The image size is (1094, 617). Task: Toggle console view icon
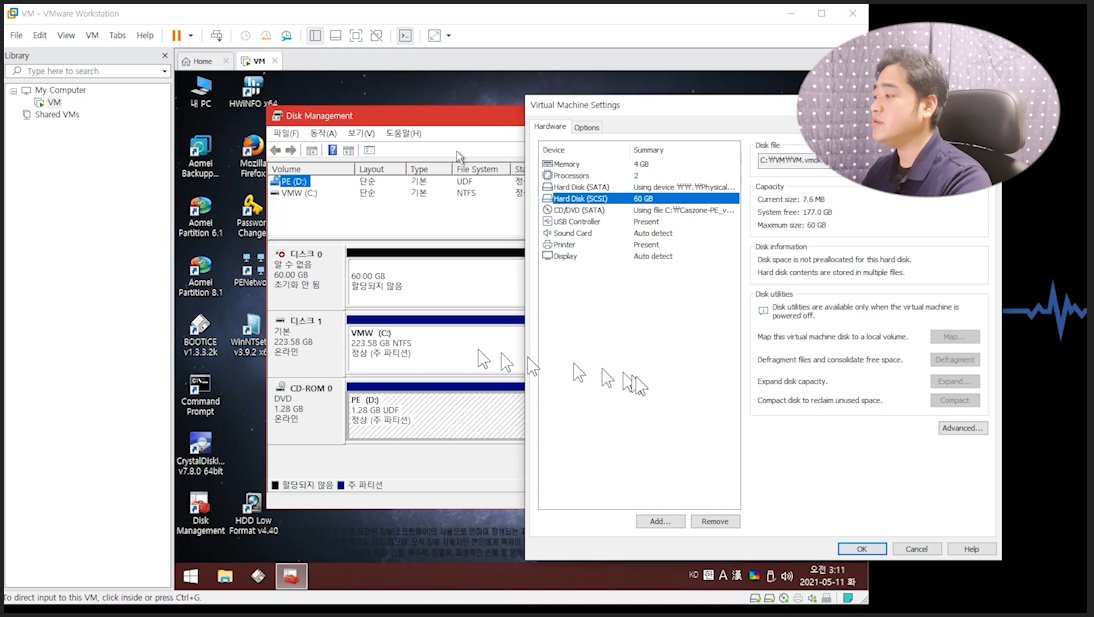pos(405,36)
